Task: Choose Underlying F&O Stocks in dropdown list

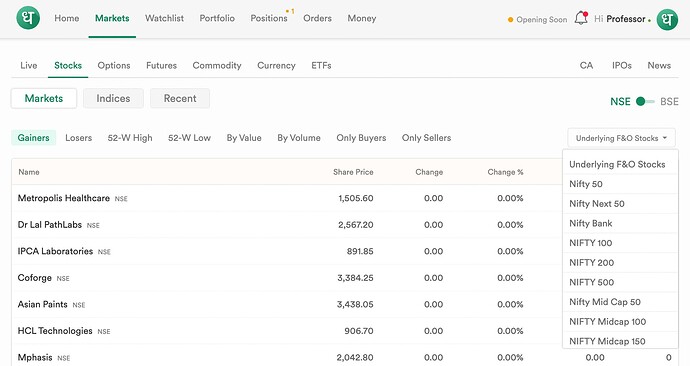Action: click(x=620, y=165)
